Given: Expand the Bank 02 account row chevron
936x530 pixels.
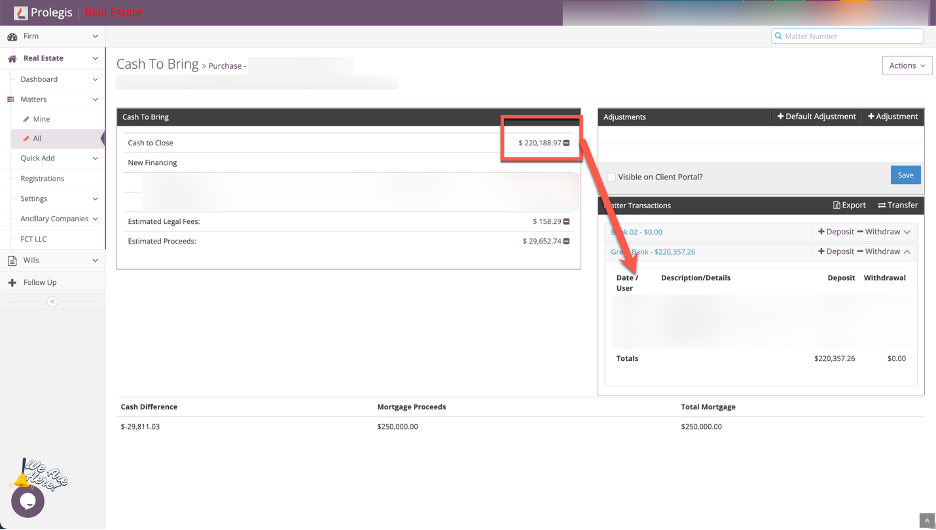Looking at the screenshot, I should (907, 232).
